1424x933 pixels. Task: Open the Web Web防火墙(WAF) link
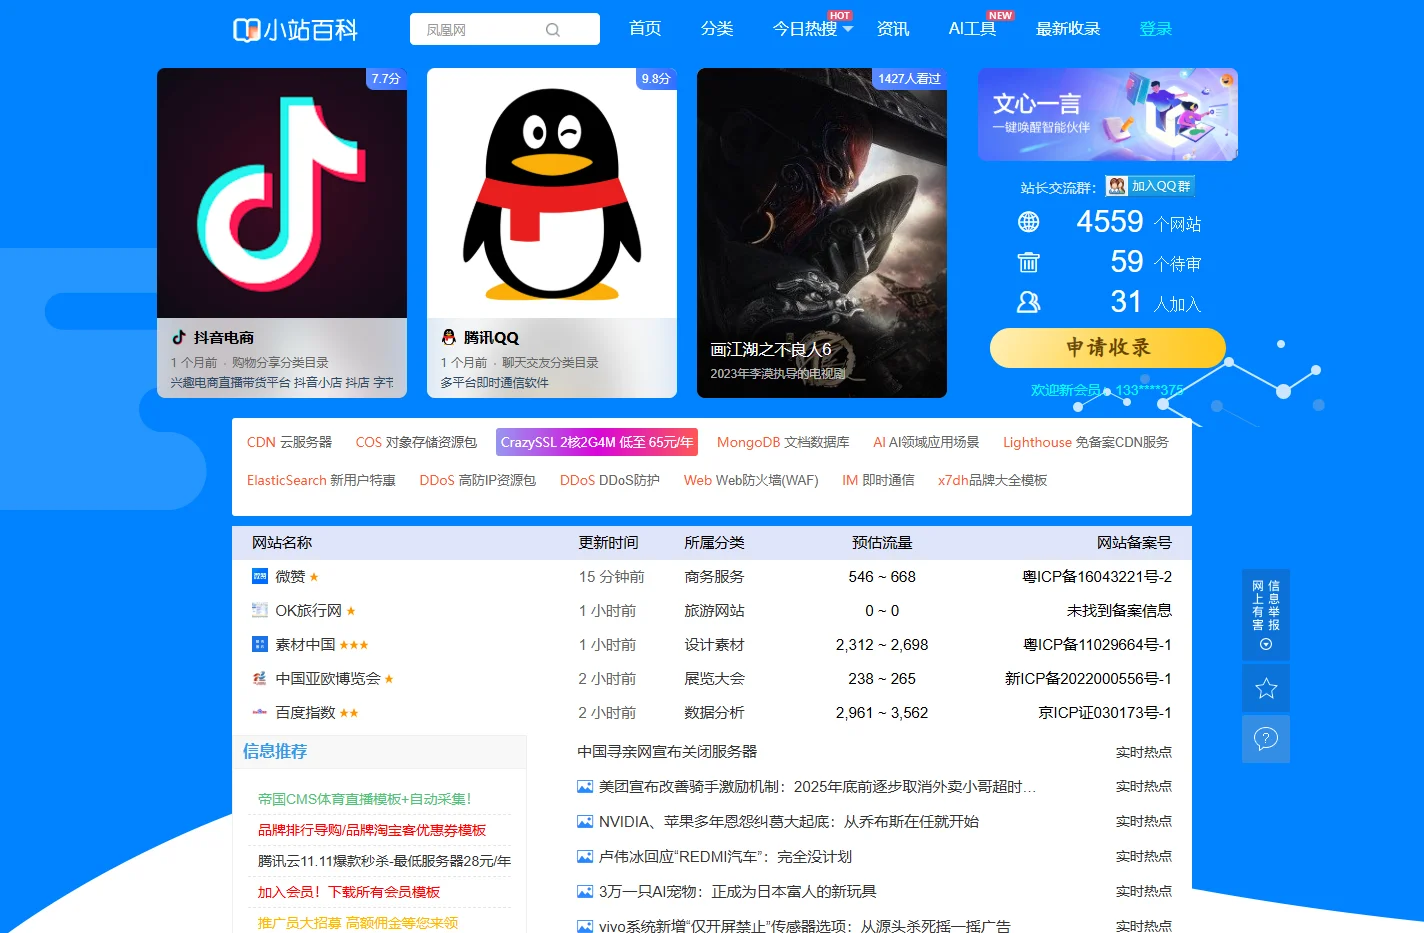(751, 480)
